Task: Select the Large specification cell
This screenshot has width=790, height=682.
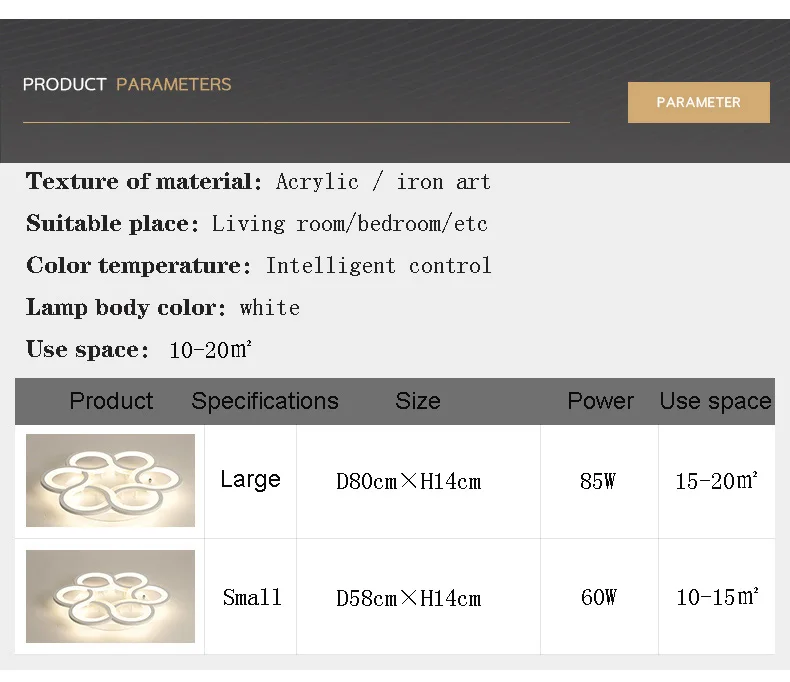Action: (250, 480)
